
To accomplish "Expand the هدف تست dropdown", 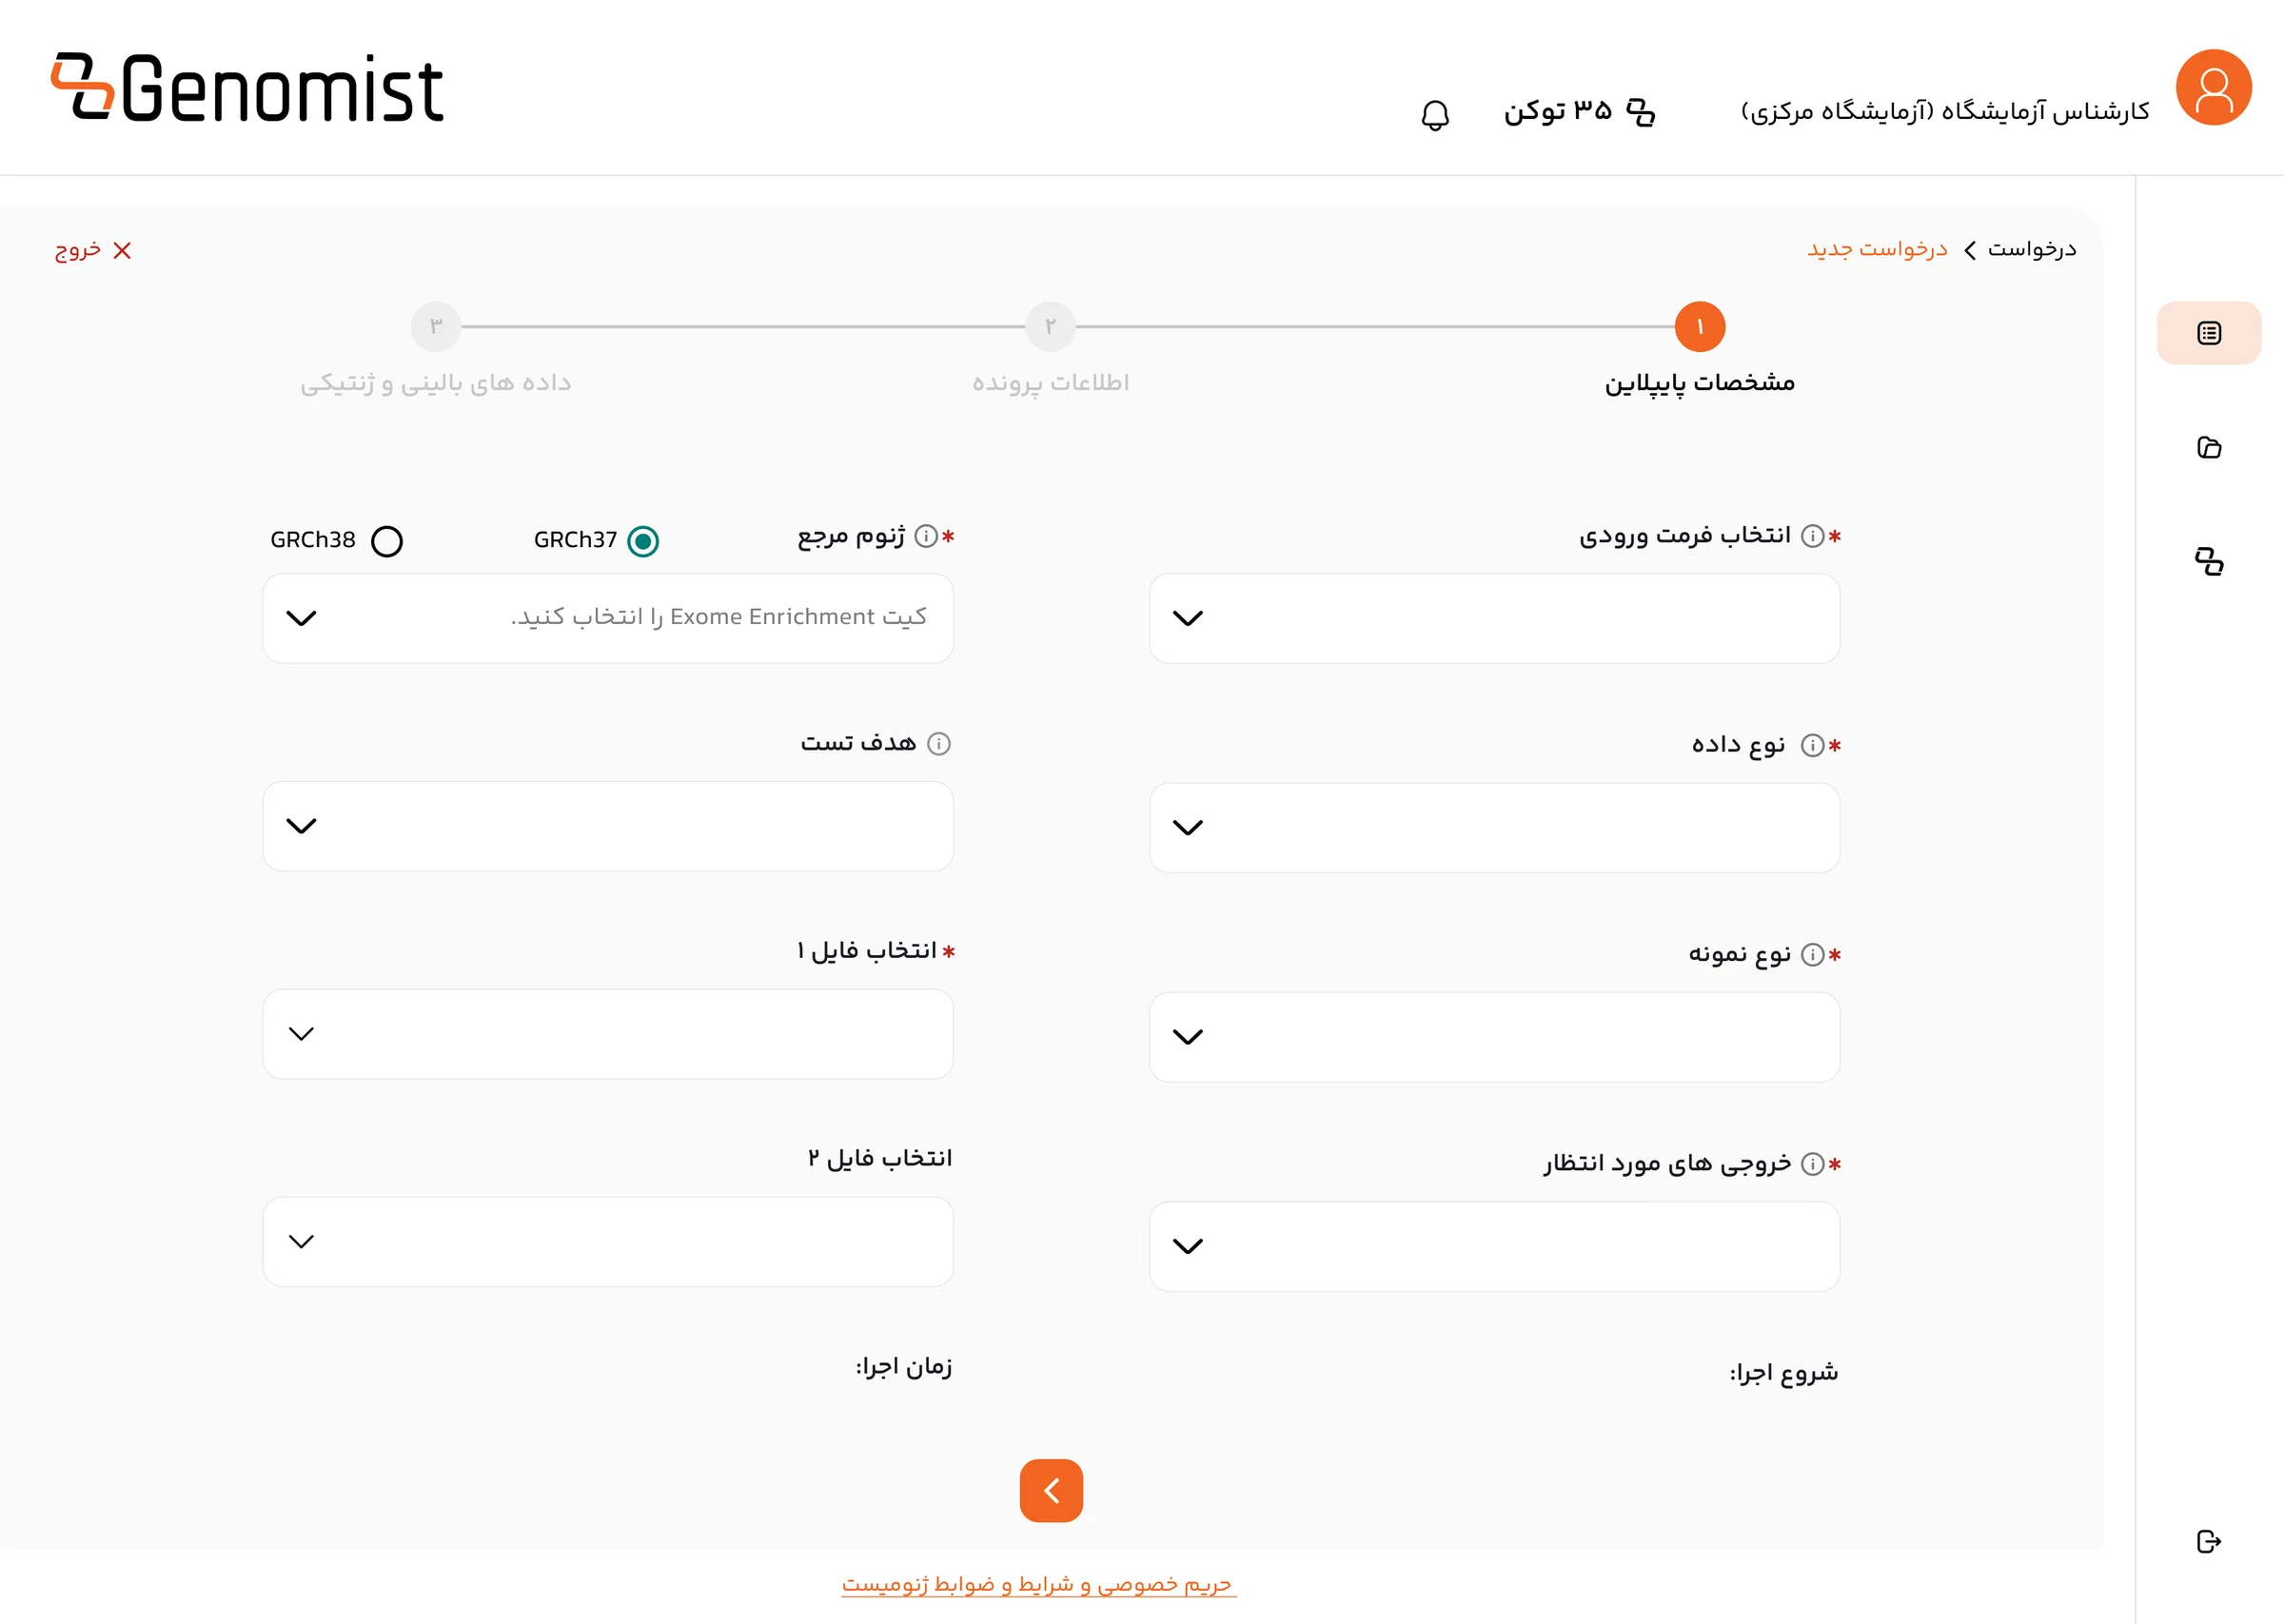I will [x=608, y=826].
